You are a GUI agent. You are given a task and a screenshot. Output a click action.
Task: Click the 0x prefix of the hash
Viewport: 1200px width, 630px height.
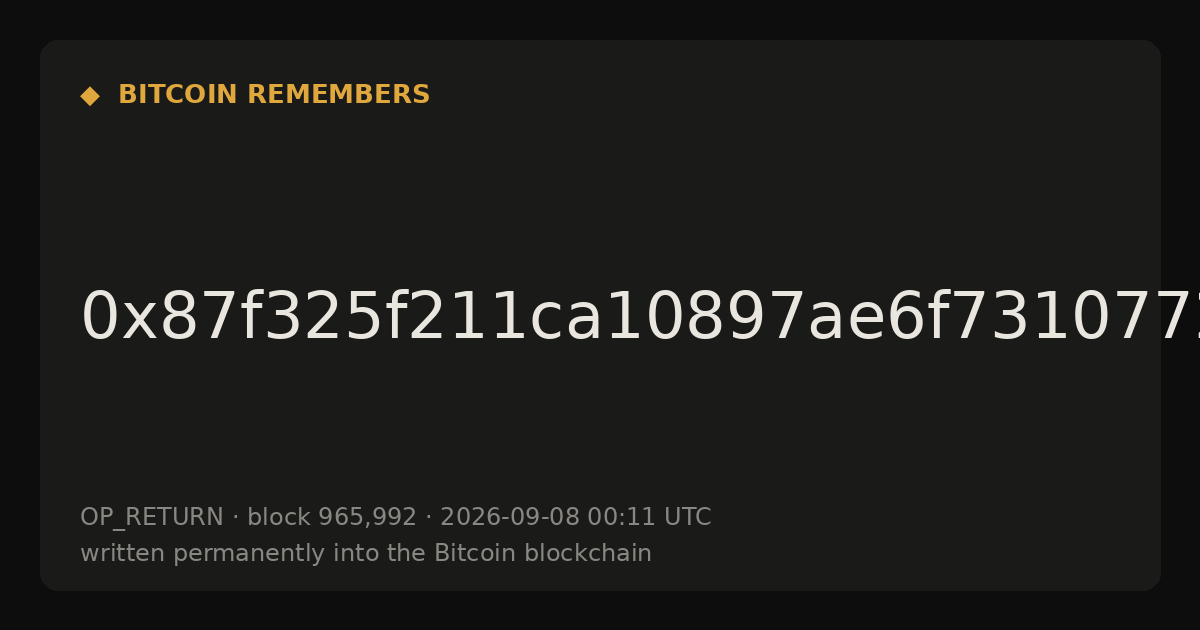click(x=120, y=318)
